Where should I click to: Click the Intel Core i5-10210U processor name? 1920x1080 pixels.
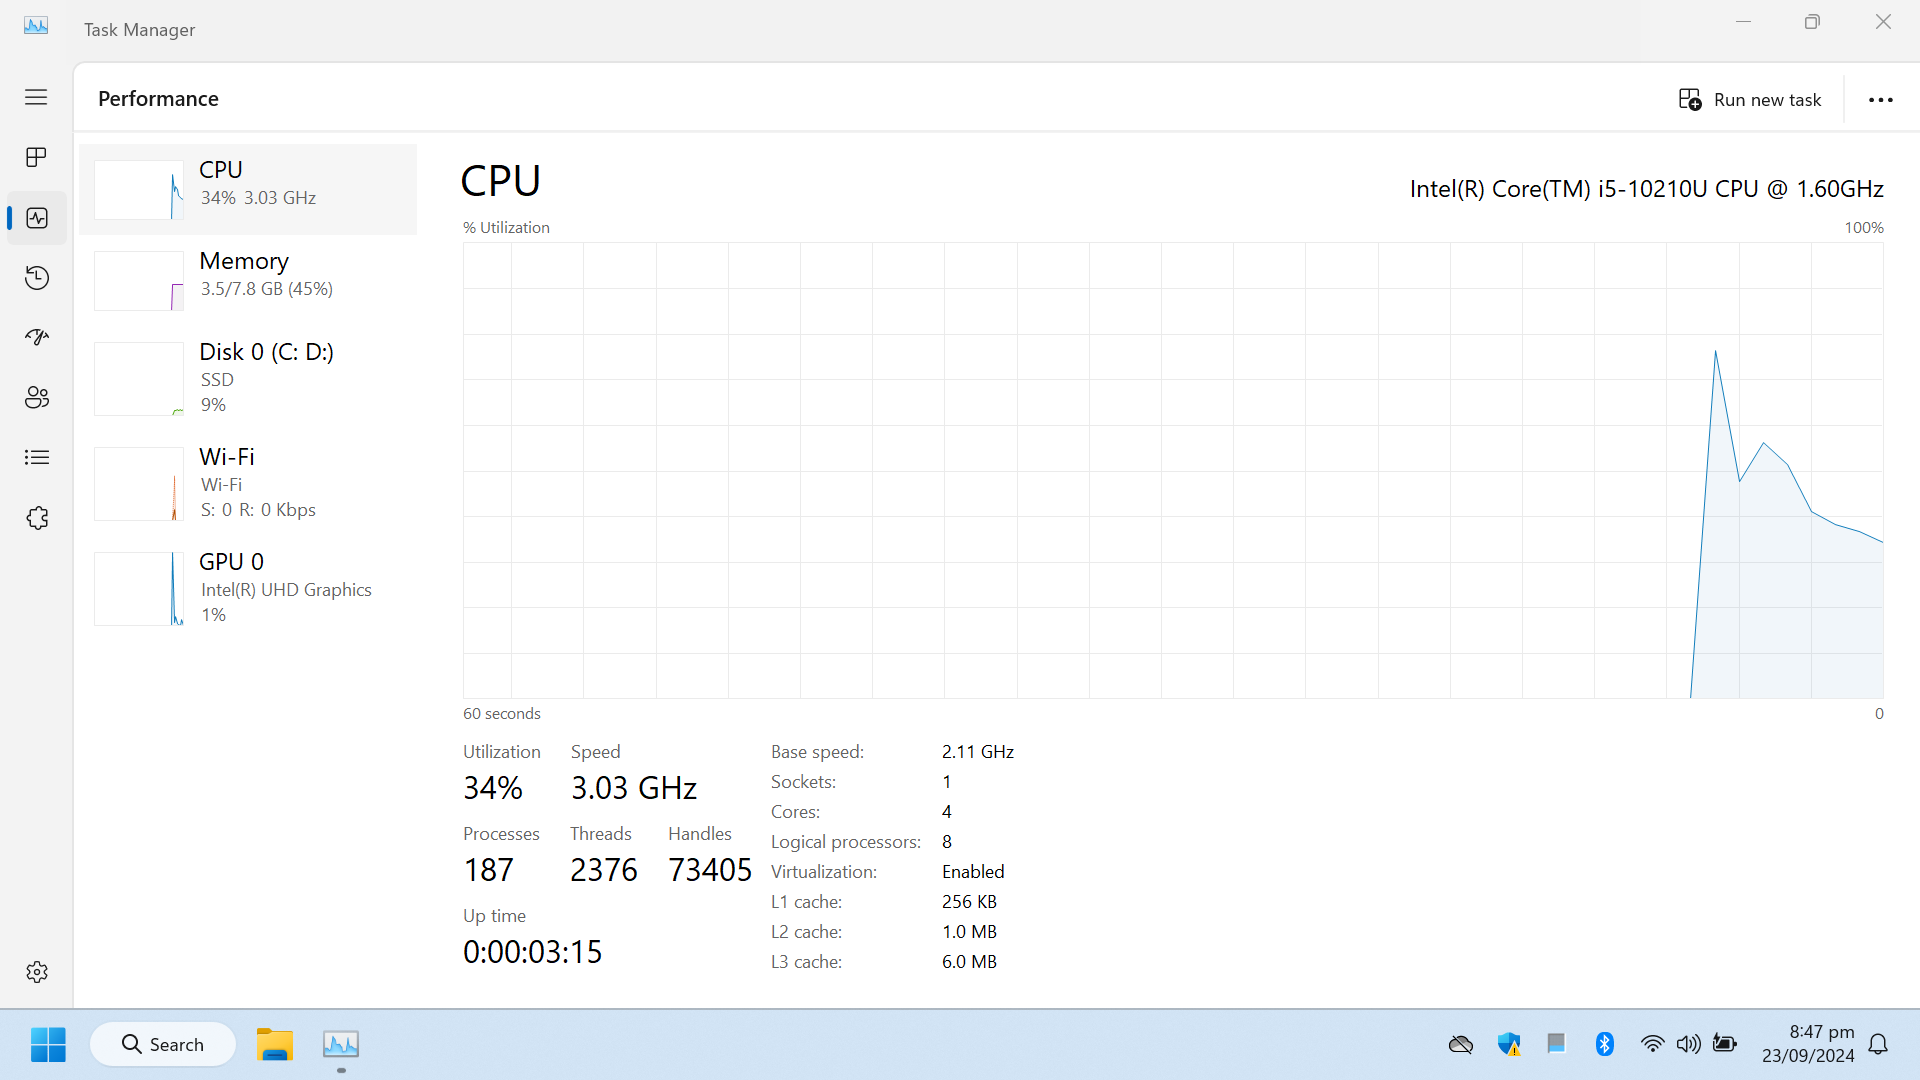1646,189
